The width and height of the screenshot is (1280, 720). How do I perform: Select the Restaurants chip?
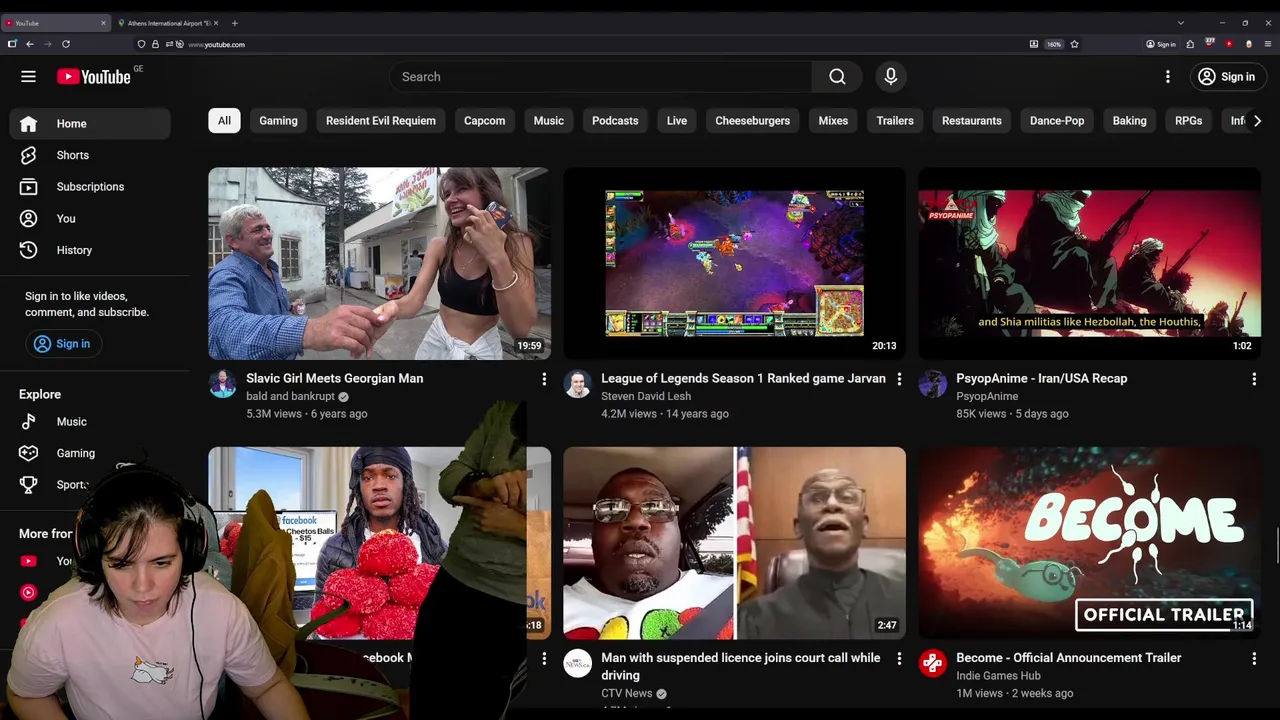pos(972,121)
